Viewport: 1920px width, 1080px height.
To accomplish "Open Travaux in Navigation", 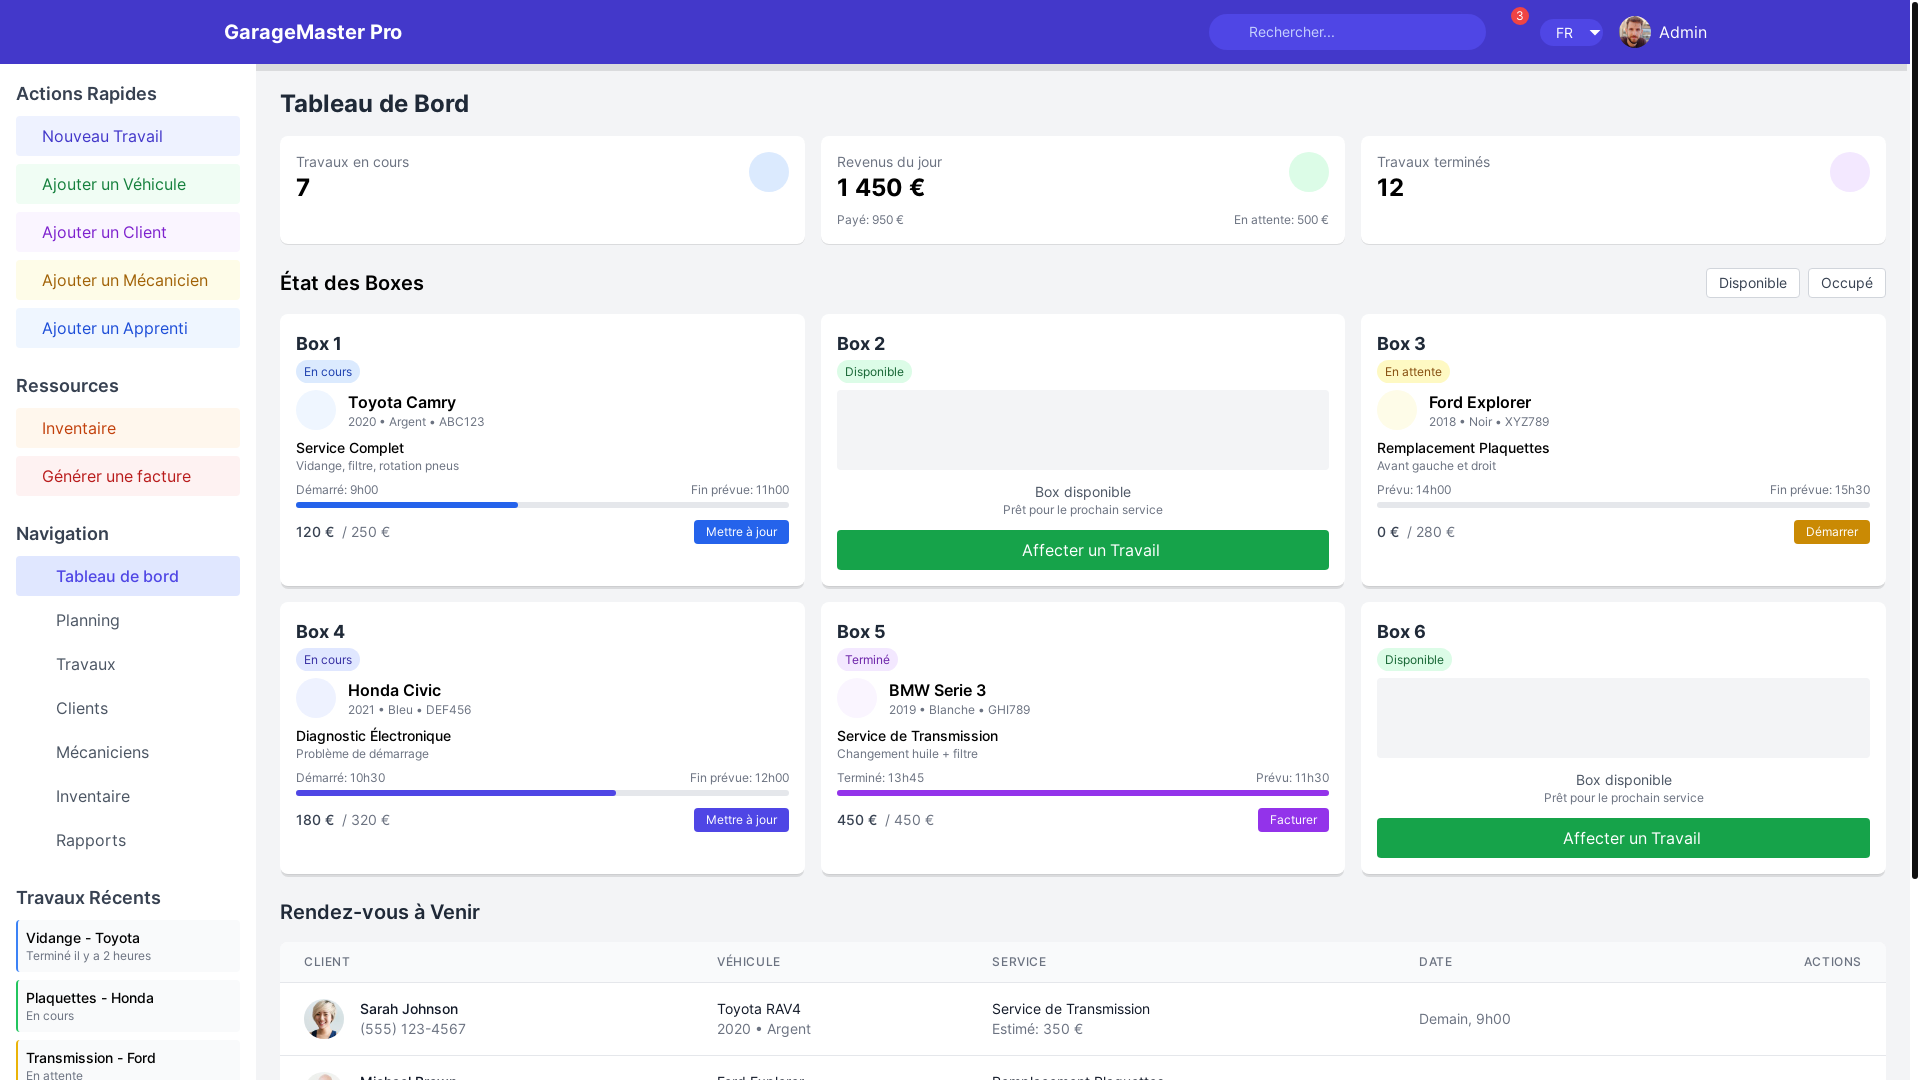I will [x=128, y=664].
